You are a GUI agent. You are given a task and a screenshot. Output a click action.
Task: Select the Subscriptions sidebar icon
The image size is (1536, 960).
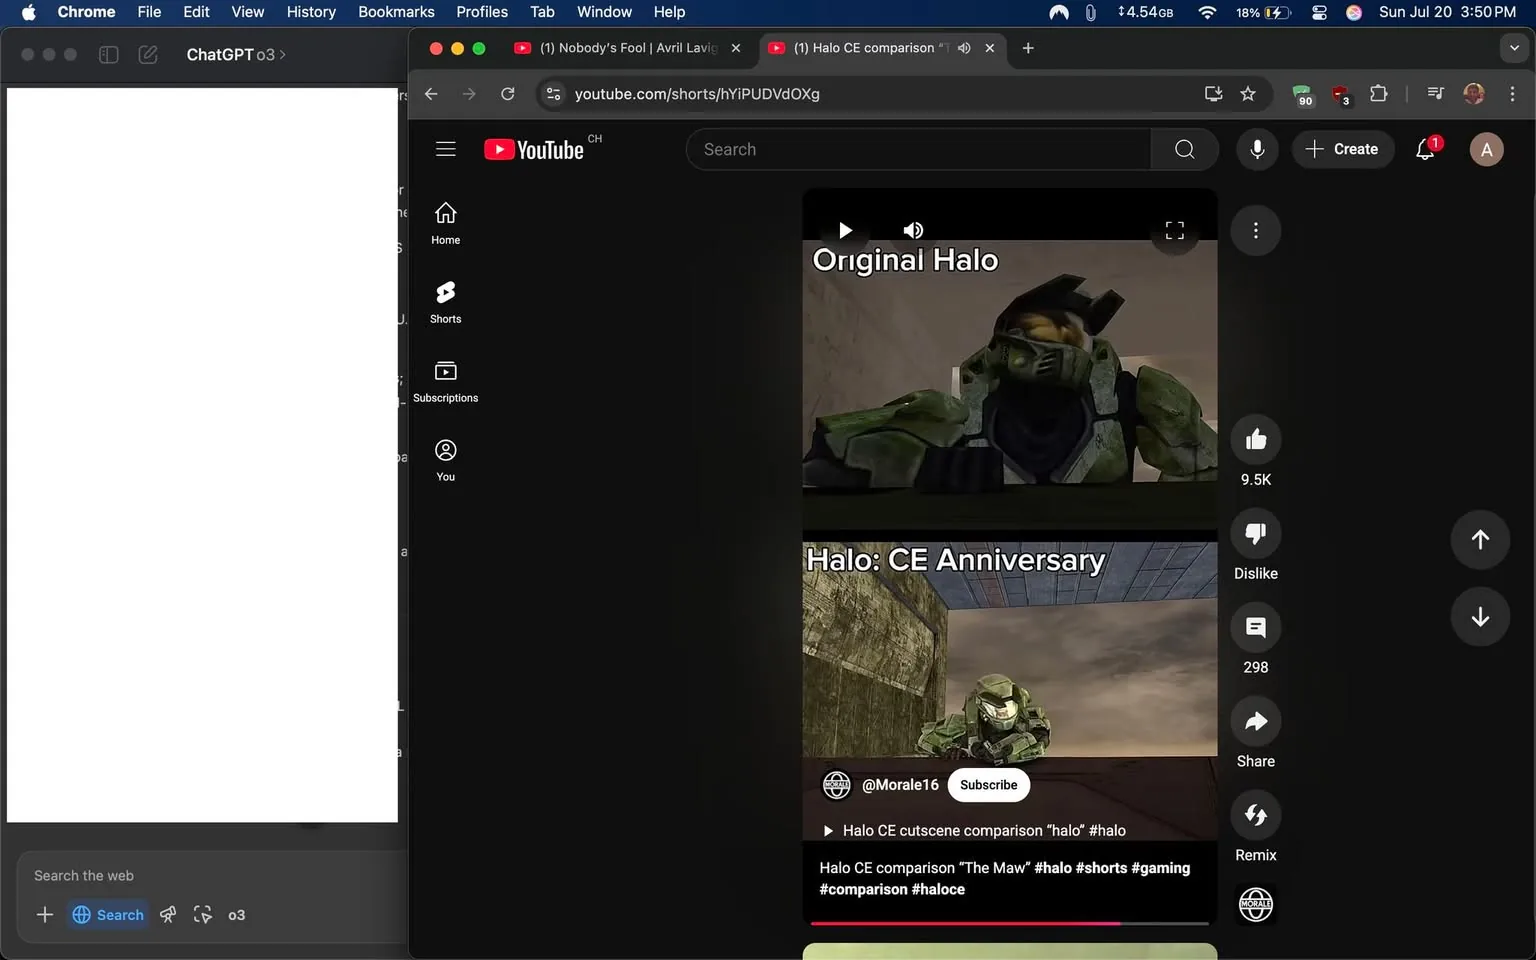445,380
